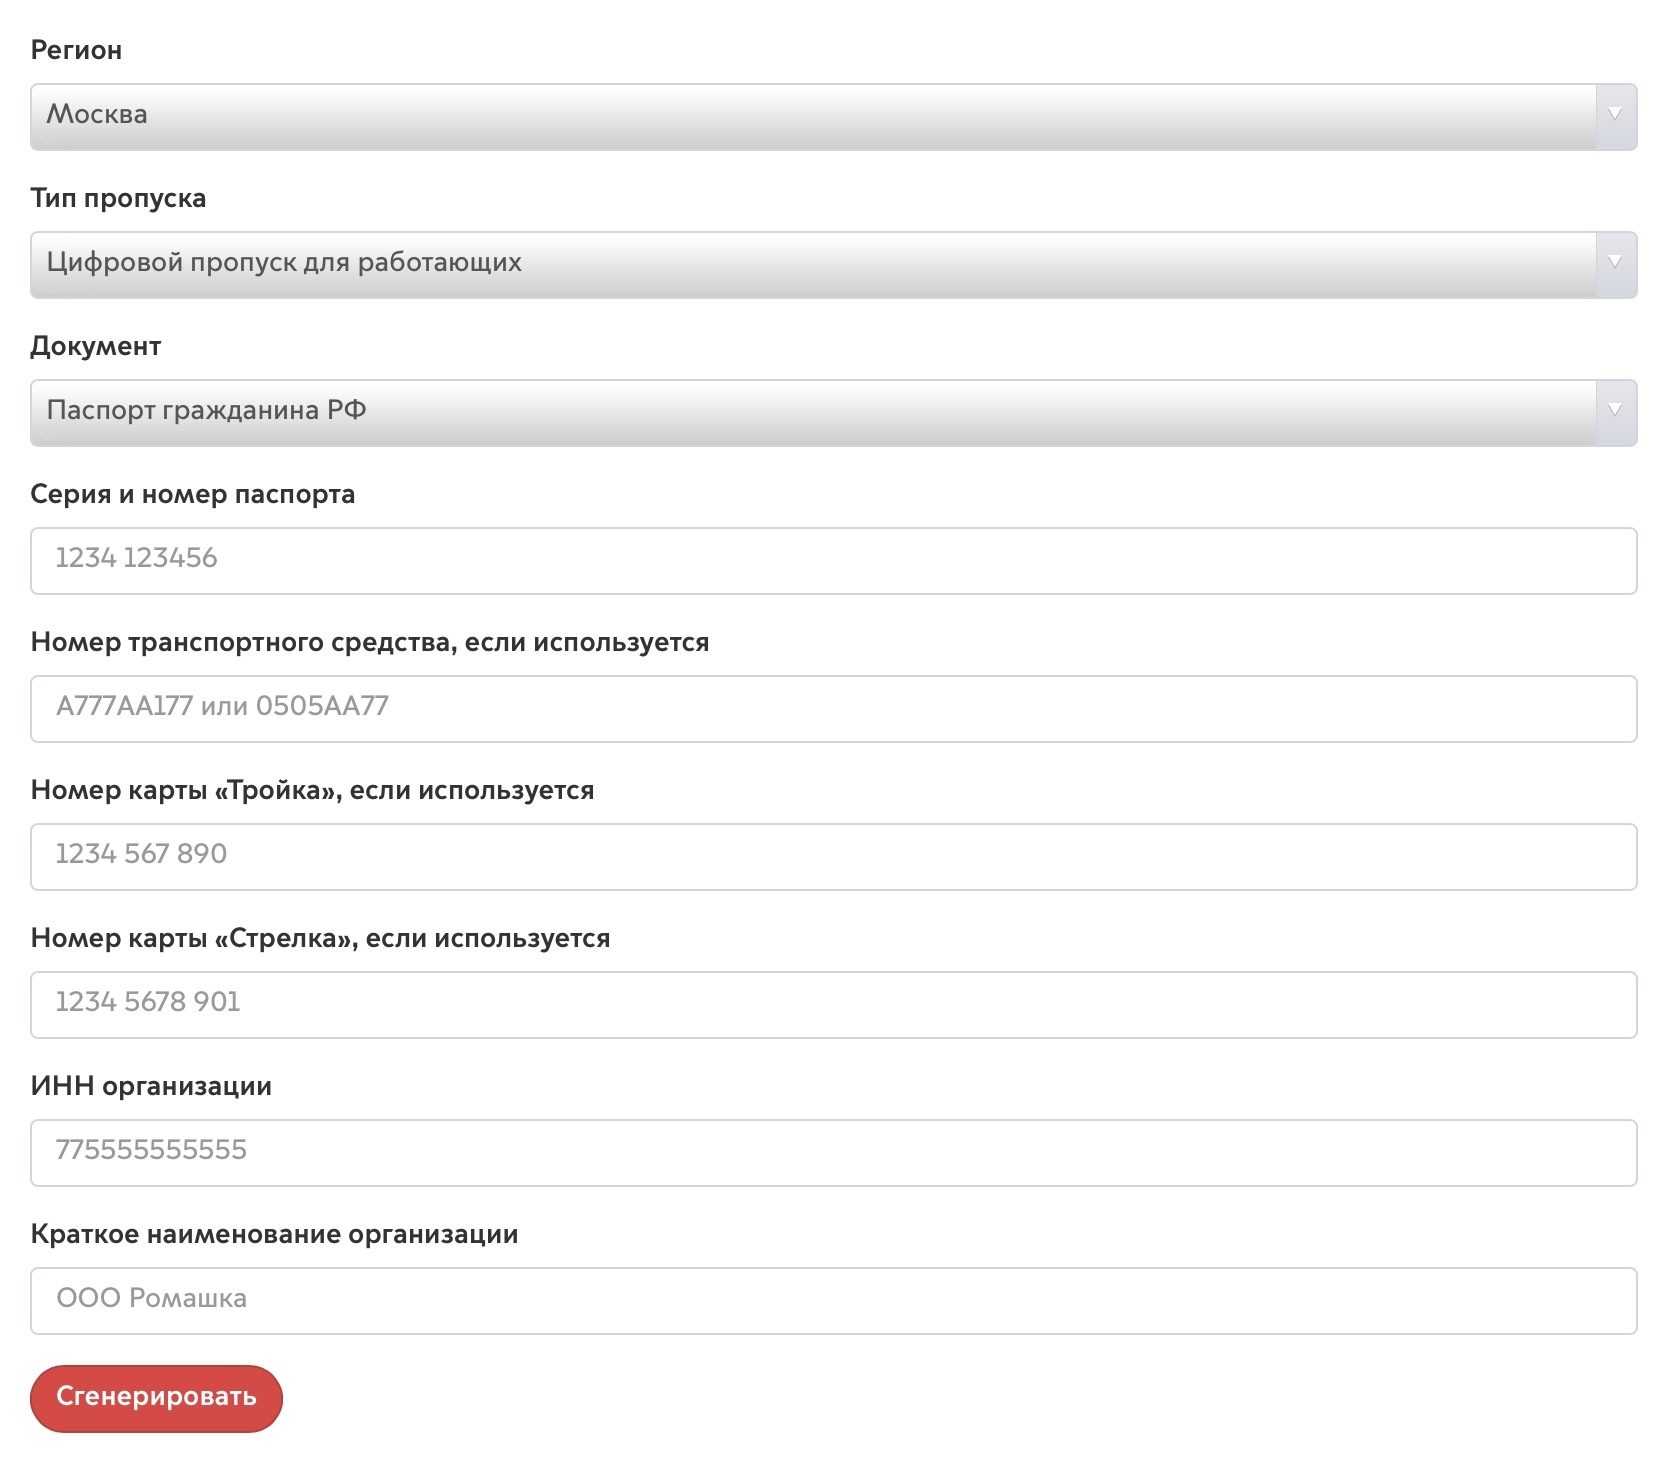Click the 'Тип пропуска' label text
Screen dimensions: 1668x1470
(x=118, y=198)
